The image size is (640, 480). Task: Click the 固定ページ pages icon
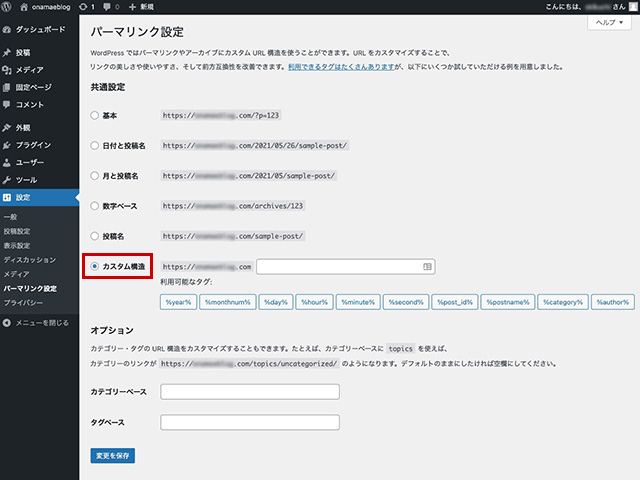tap(7, 87)
